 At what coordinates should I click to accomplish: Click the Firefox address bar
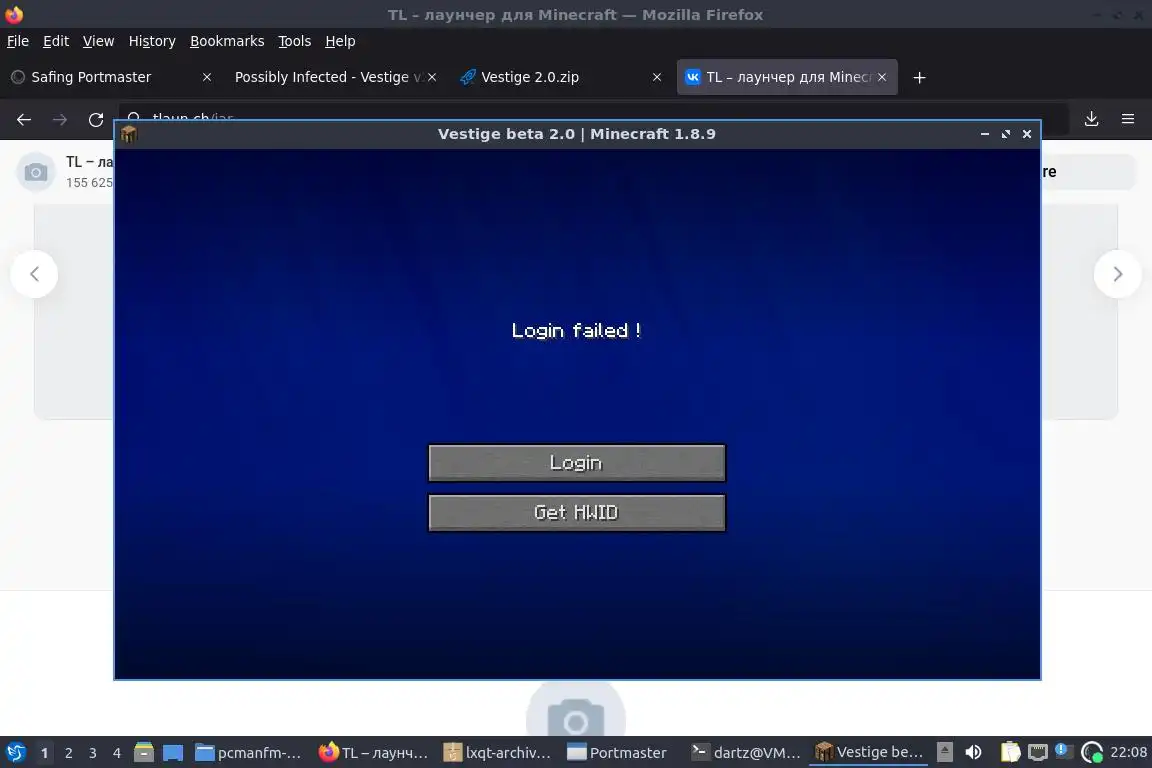tap(594, 118)
